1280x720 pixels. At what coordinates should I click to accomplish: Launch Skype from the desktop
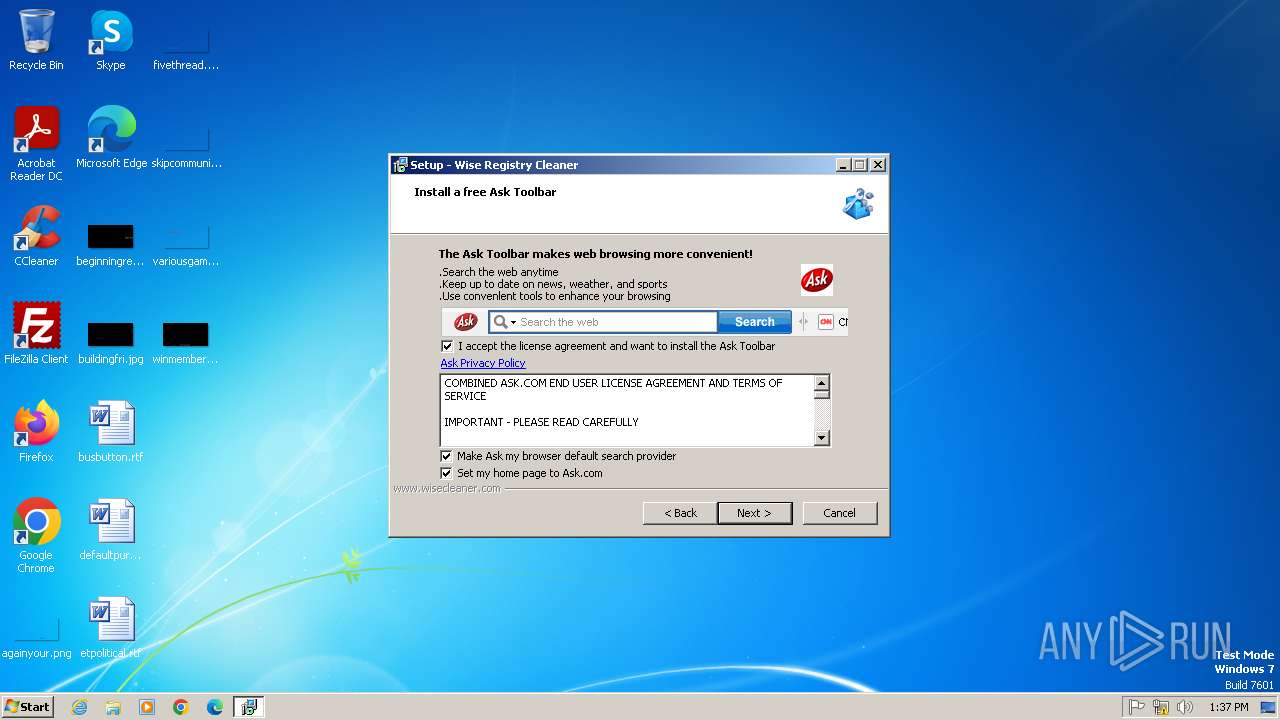pyautogui.click(x=110, y=40)
